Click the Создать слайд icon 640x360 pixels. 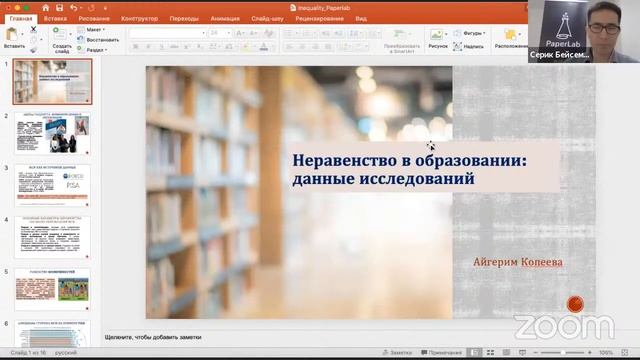[60, 33]
